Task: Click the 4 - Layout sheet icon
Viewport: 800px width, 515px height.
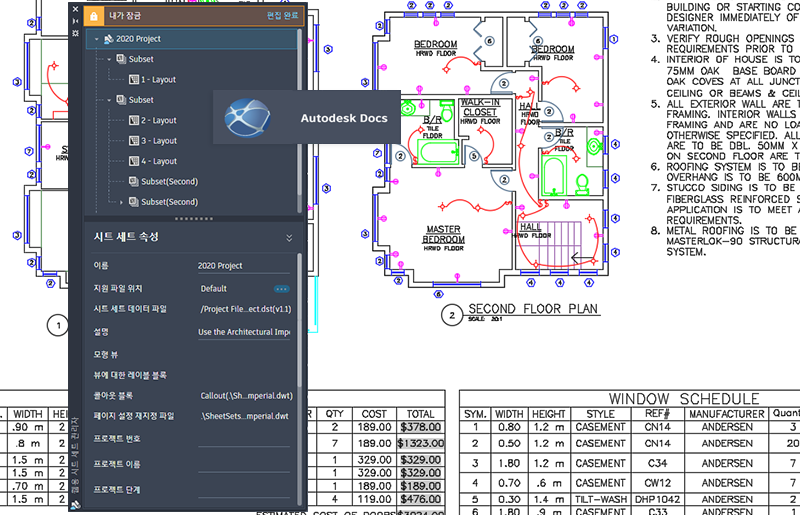Action: pyautogui.click(x=134, y=161)
